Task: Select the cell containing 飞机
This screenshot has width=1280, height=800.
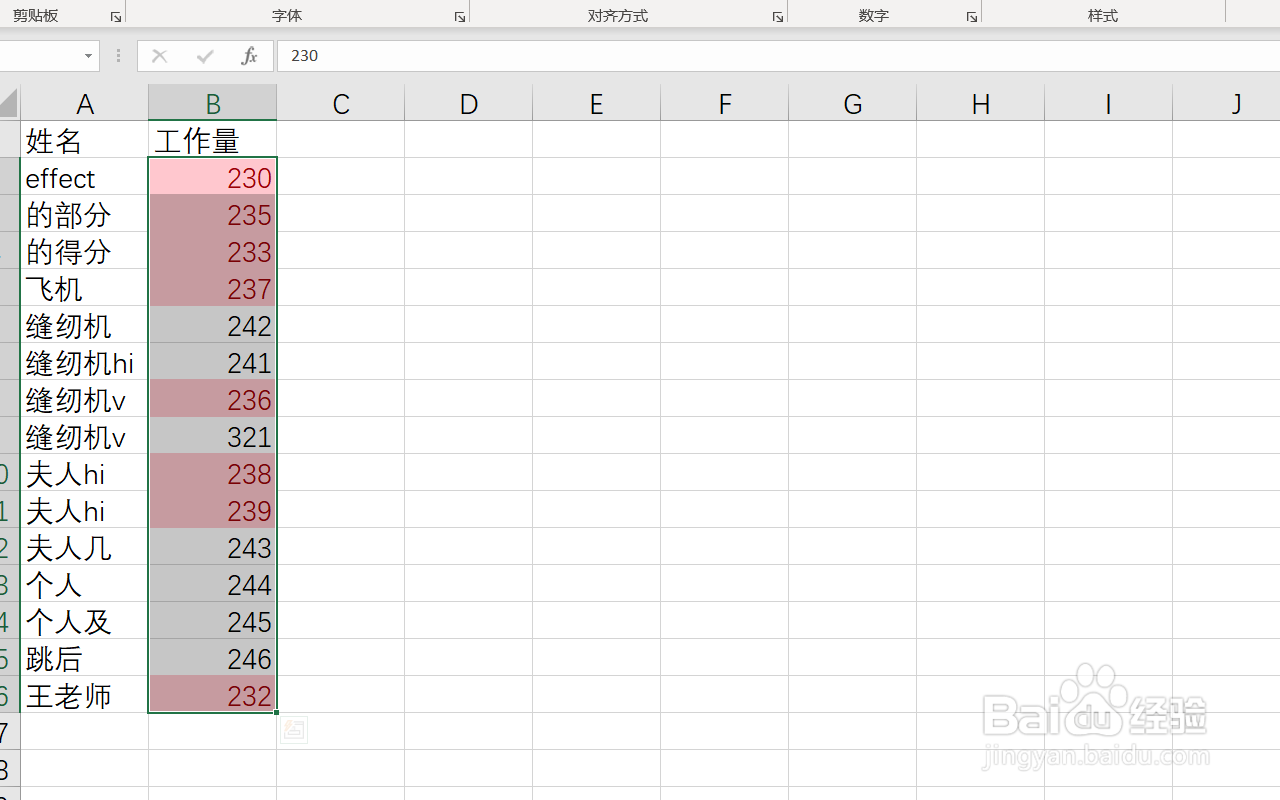Action: point(85,288)
